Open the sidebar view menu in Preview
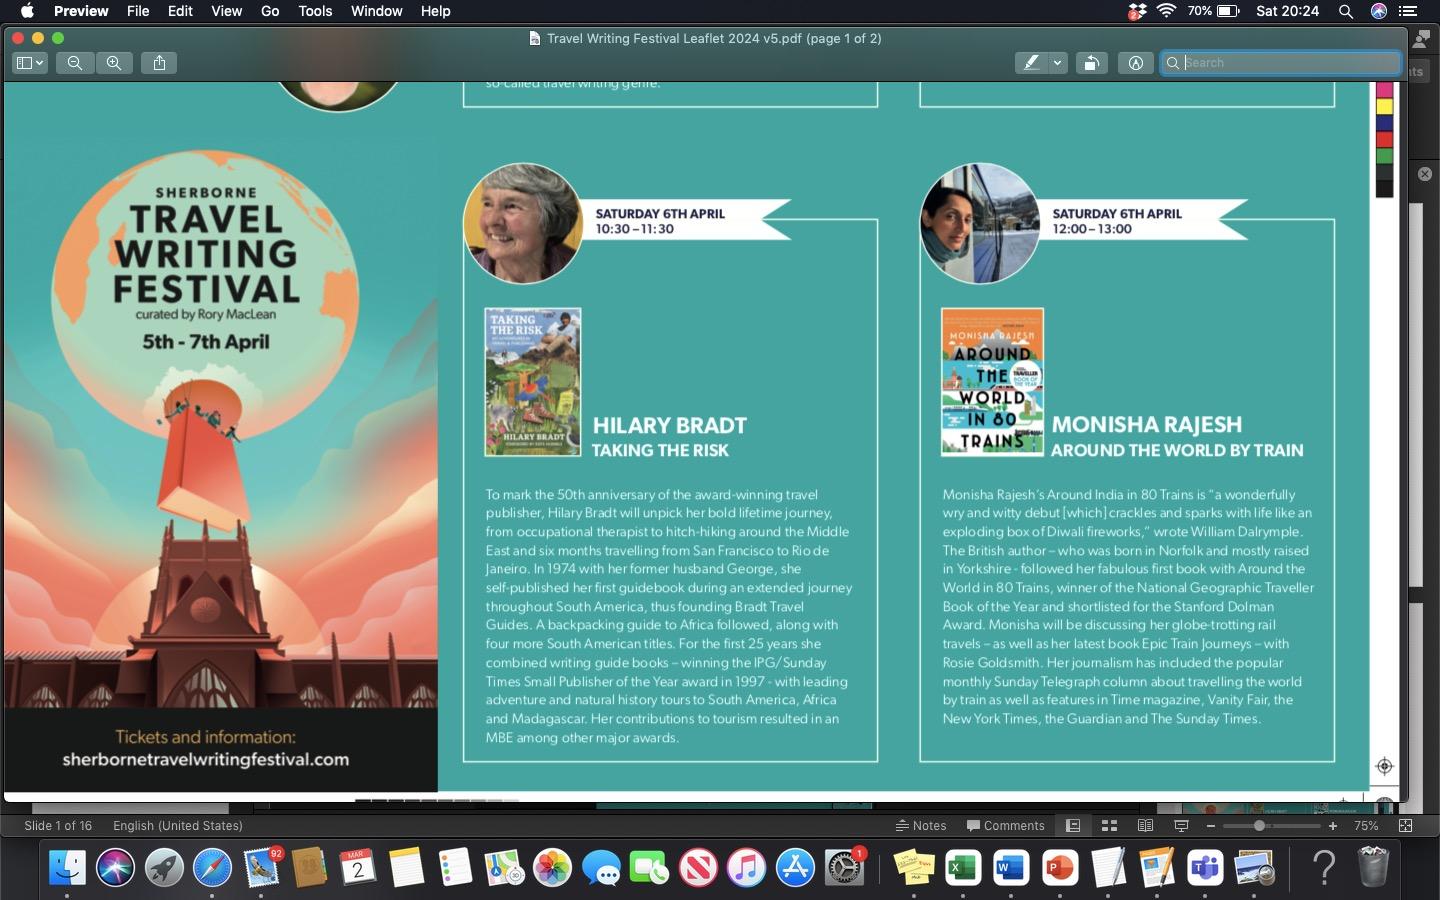This screenshot has width=1440, height=900. tap(30, 63)
